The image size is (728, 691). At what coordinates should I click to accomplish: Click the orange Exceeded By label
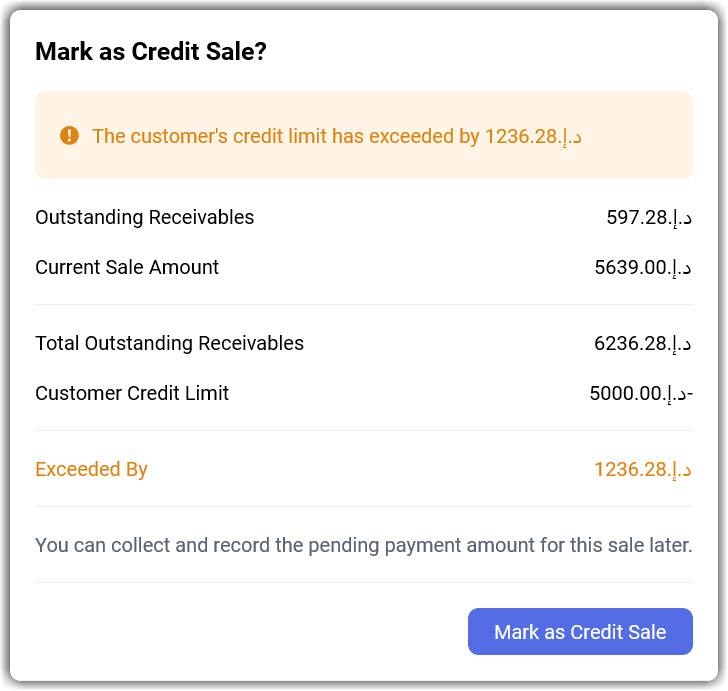pyautogui.click(x=91, y=469)
